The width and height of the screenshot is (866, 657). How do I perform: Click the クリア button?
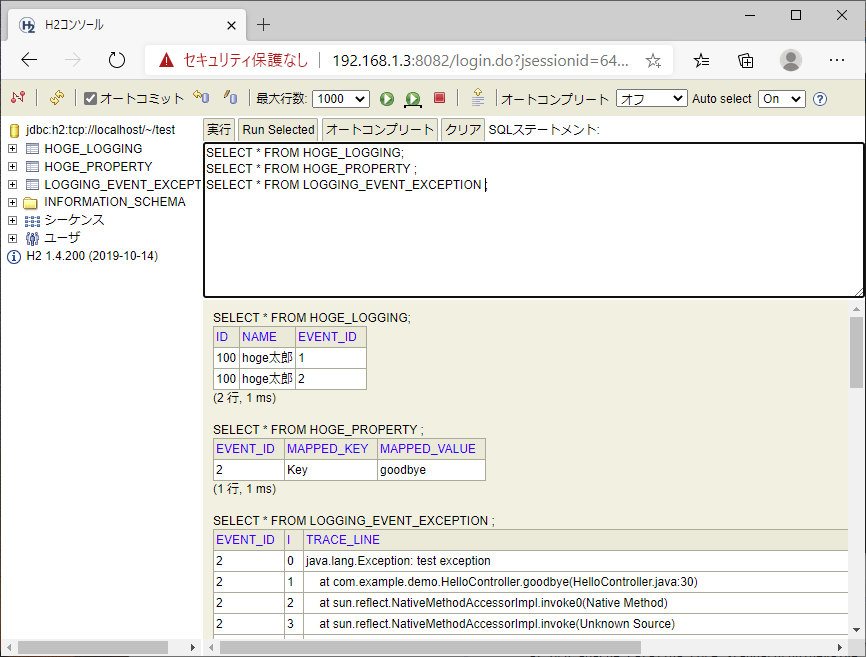[463, 130]
